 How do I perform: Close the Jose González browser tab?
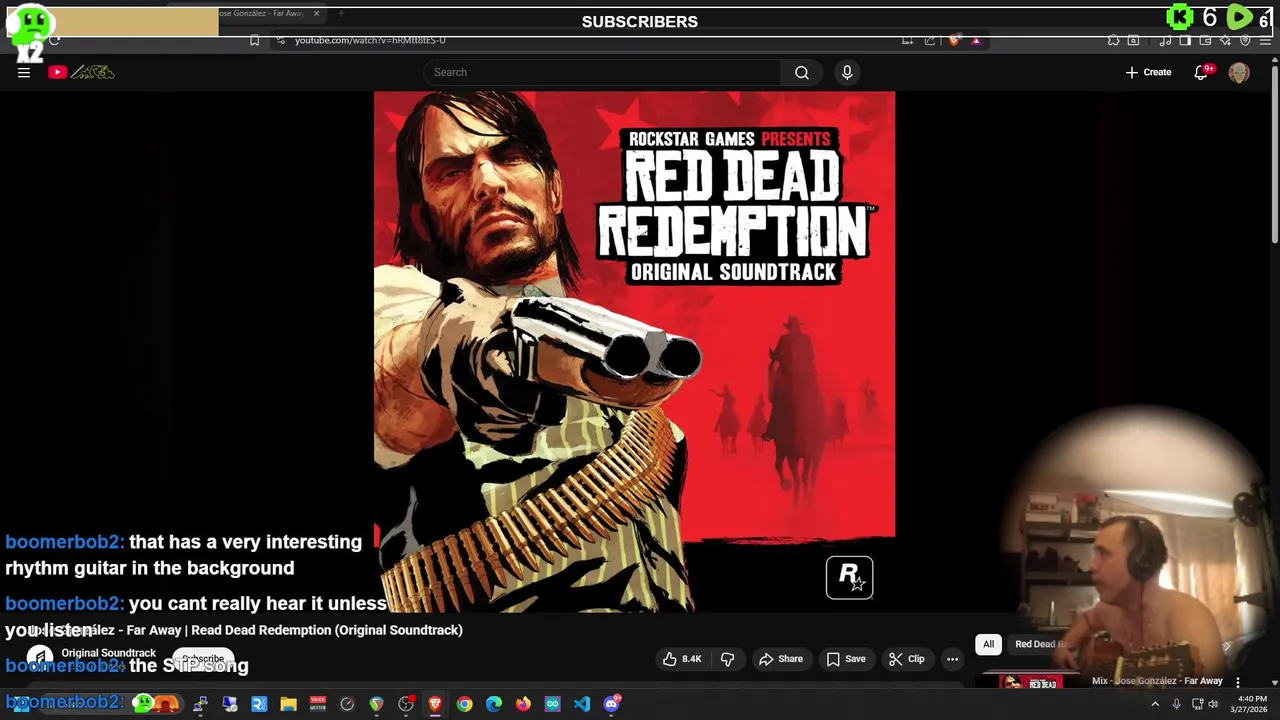317,13
